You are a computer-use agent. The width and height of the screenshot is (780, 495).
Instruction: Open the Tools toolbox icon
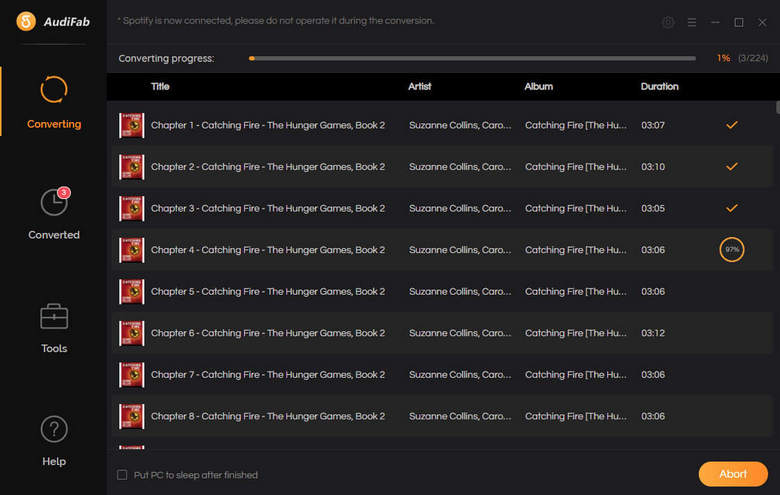pyautogui.click(x=54, y=316)
